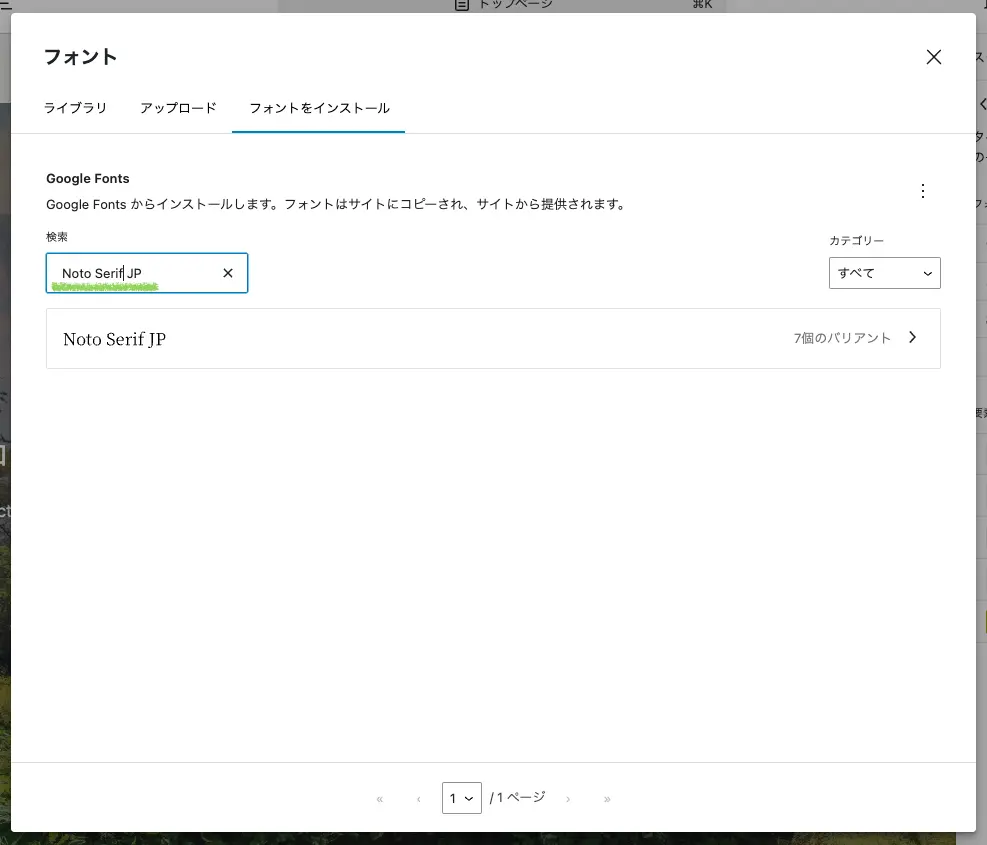Open the ライブラリ tab

coord(75,108)
